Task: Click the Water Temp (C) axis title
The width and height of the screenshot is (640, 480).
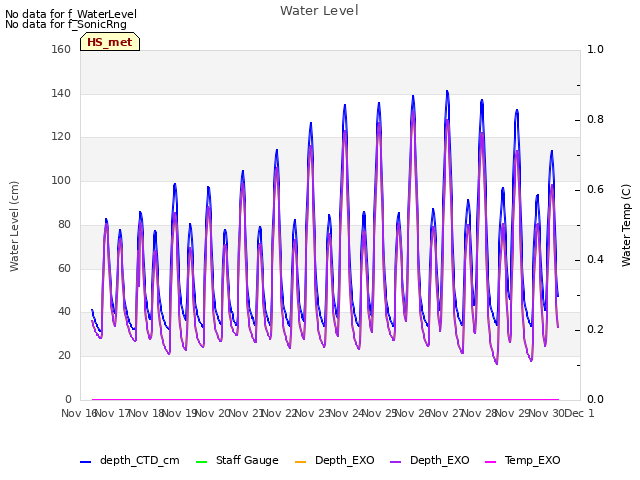Action: tap(626, 225)
